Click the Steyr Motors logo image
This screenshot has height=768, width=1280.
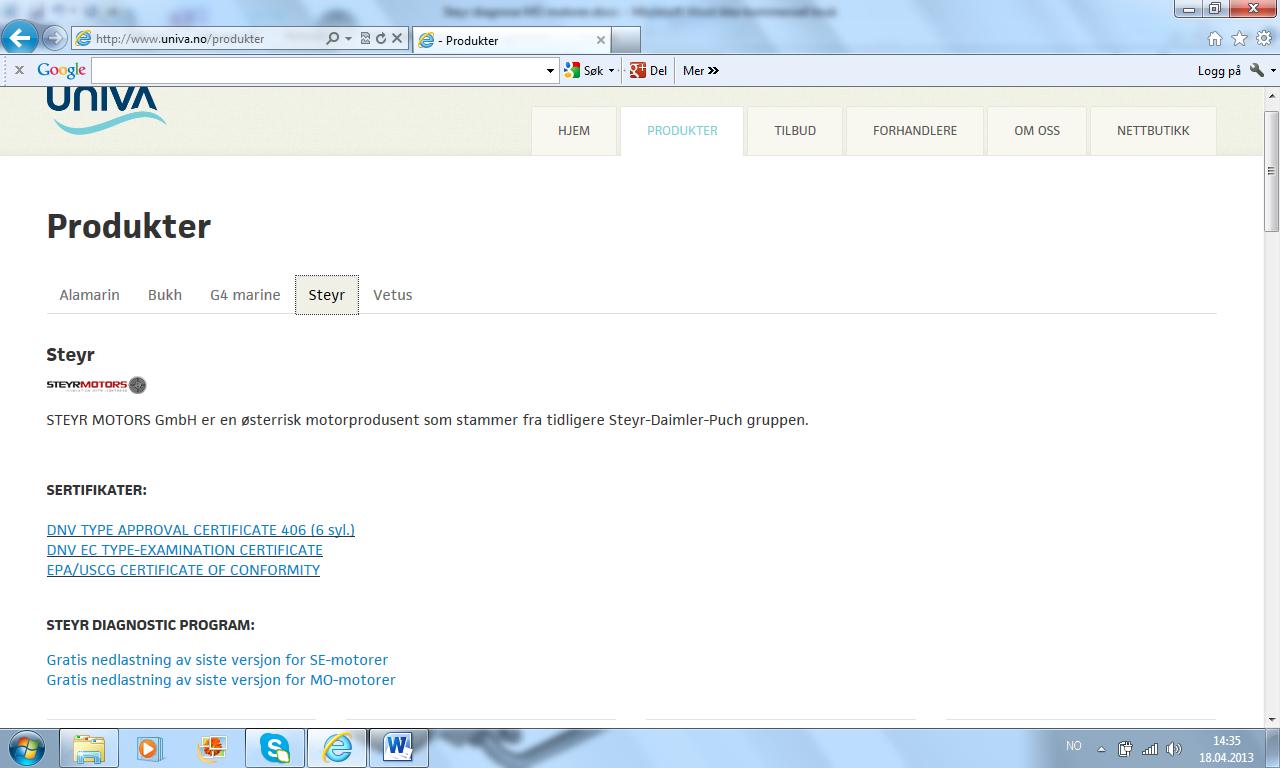click(96, 385)
